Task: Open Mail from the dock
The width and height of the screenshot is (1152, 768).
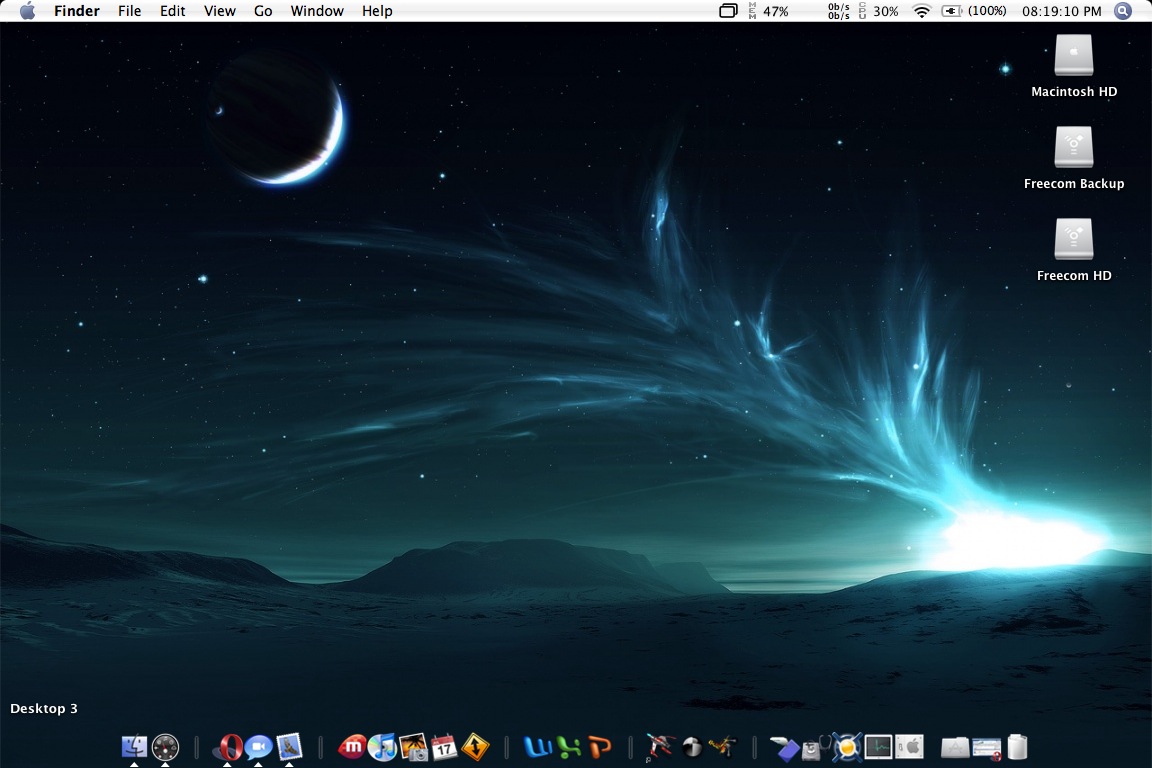Action: [x=289, y=747]
